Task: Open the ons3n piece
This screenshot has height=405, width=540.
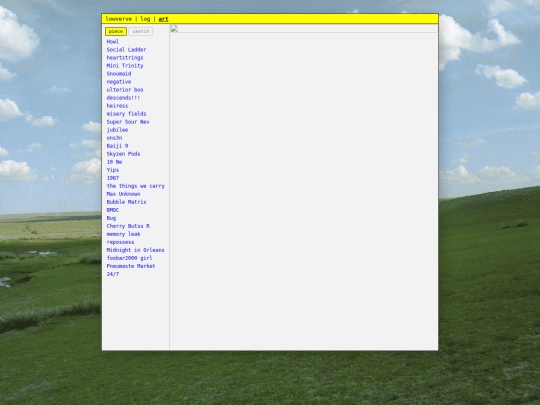Action: click(x=114, y=138)
